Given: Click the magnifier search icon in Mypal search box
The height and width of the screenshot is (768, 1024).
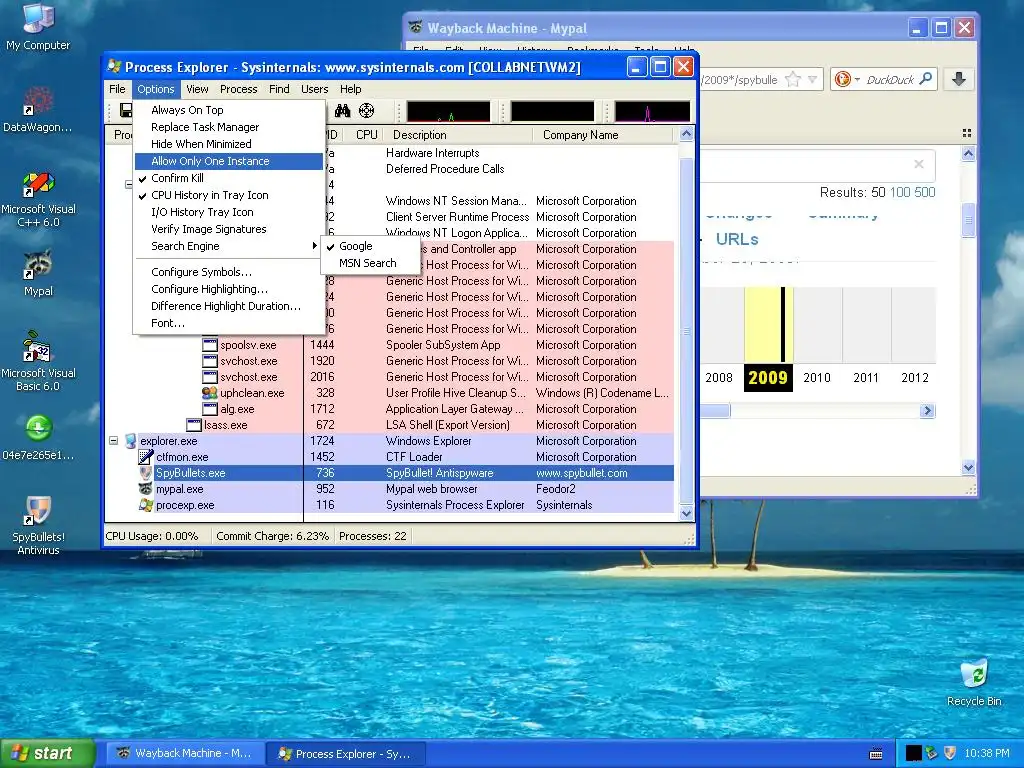Looking at the screenshot, I should click(925, 79).
